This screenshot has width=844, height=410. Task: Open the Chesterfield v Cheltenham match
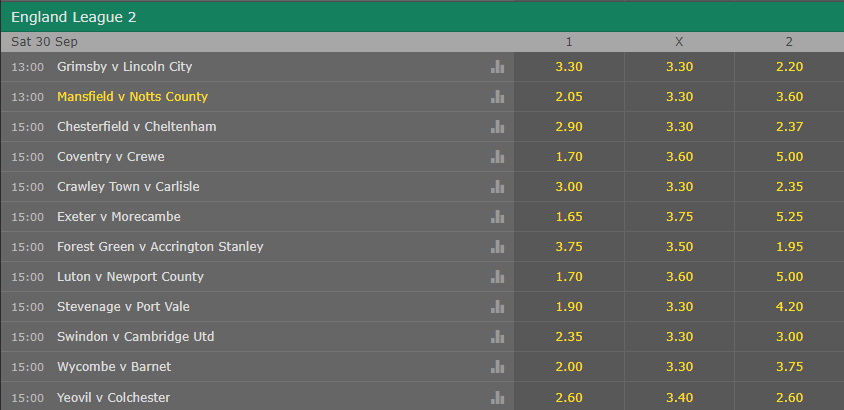coord(137,127)
